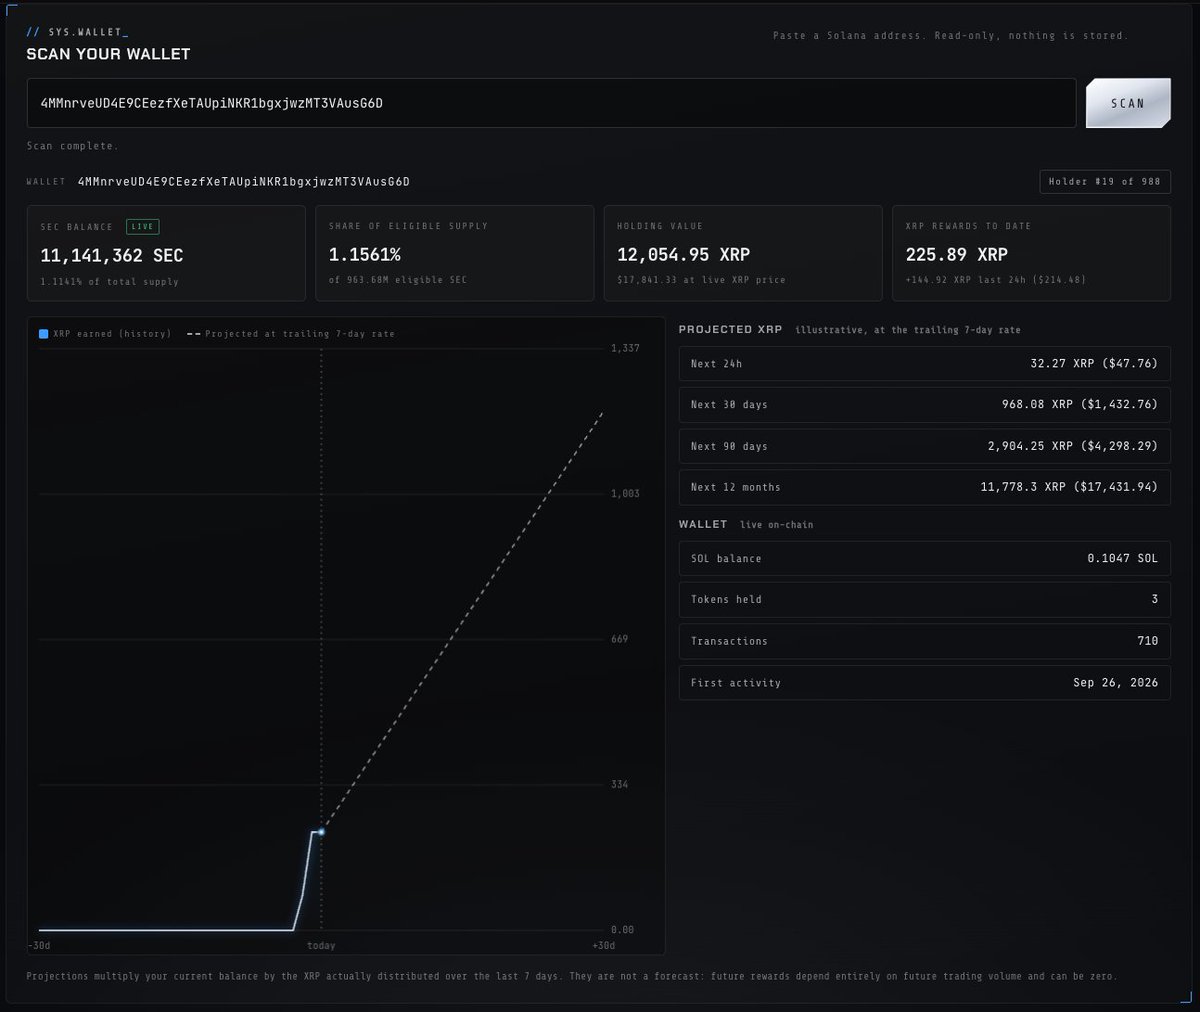Screen dimensions: 1200x1012
Task: Click the today marker dot on the chart
Action: (321, 832)
